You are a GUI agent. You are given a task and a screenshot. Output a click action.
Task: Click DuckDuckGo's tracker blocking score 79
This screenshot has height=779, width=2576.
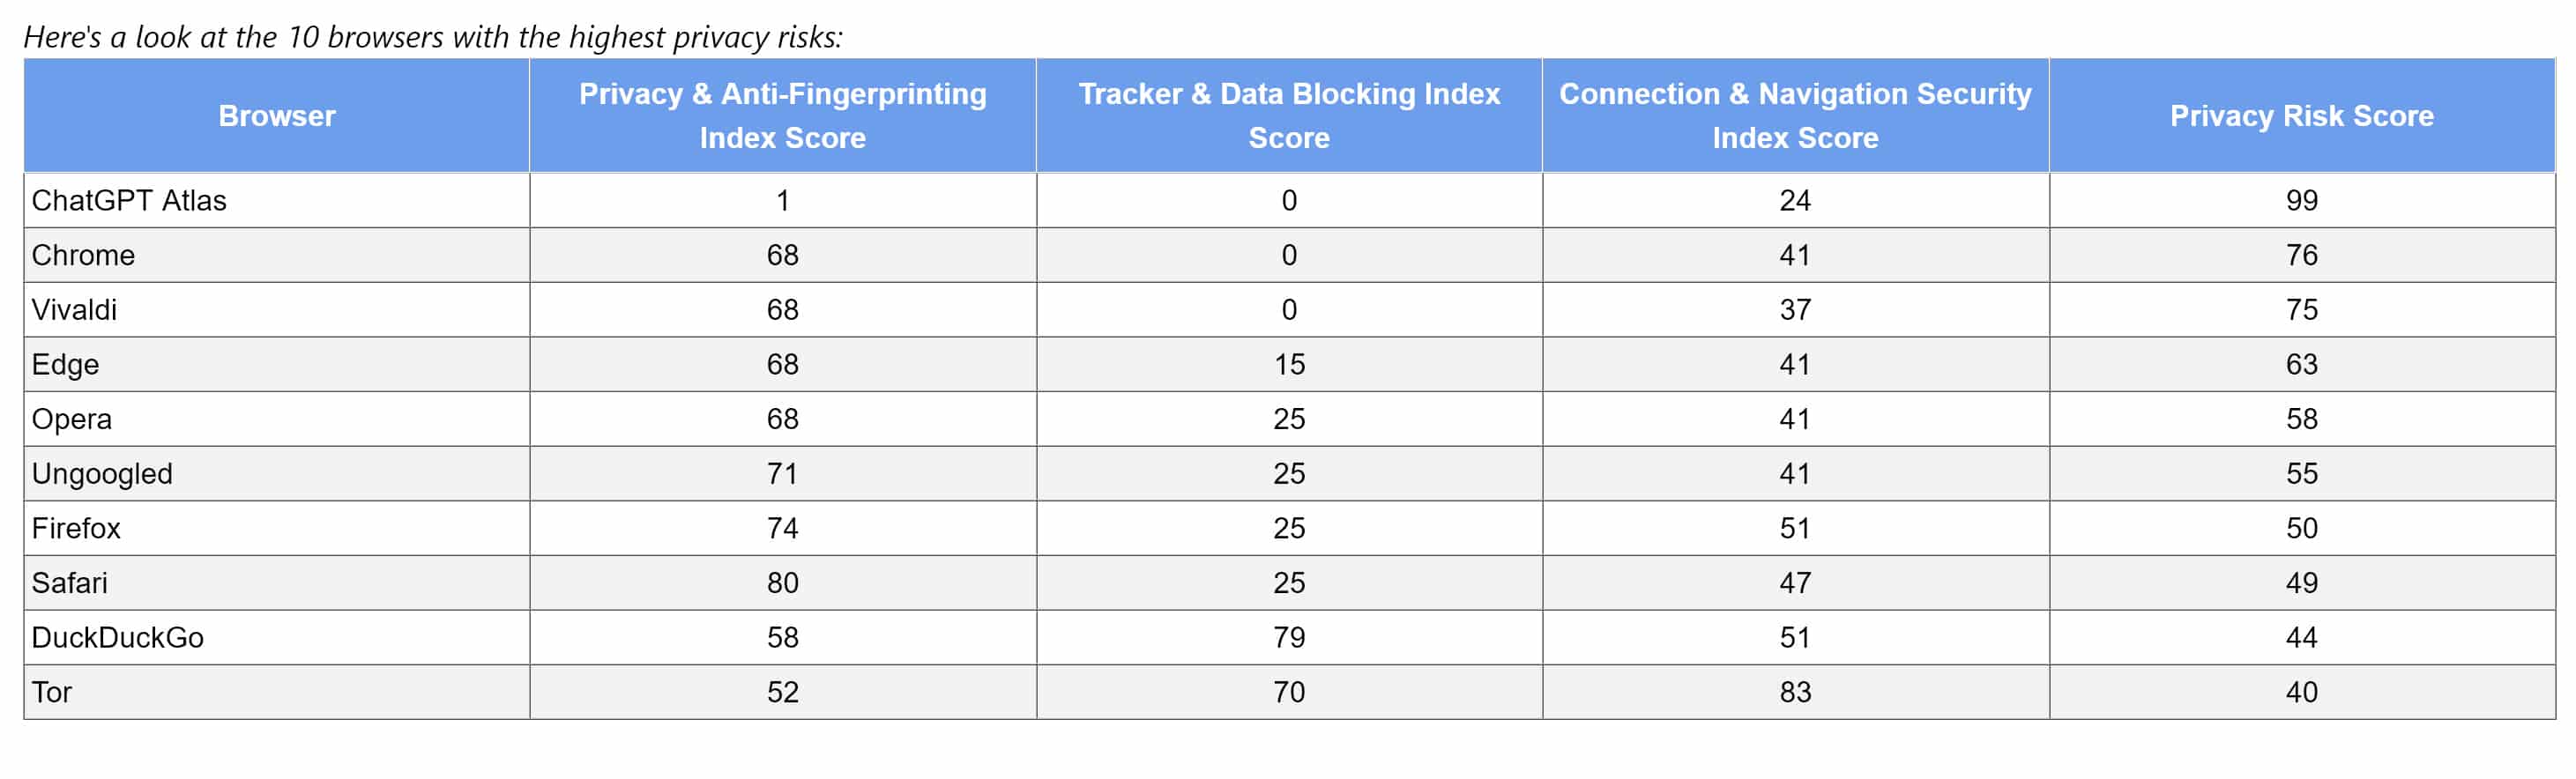click(x=1289, y=637)
